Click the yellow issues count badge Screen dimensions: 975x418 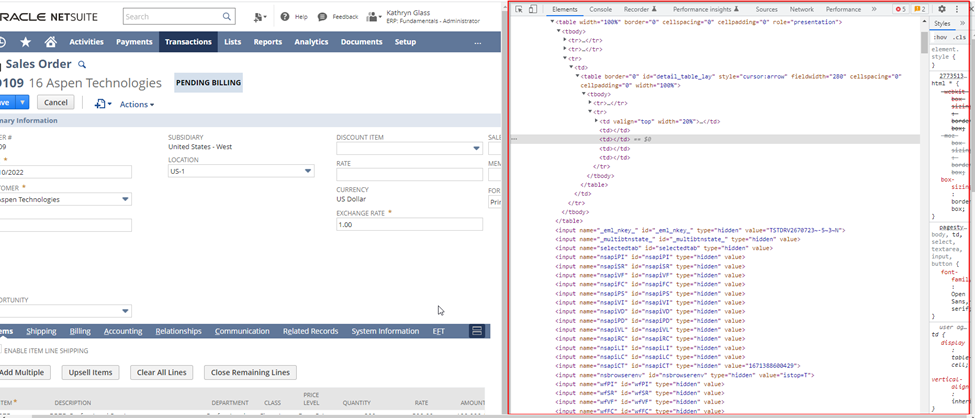tap(920, 9)
